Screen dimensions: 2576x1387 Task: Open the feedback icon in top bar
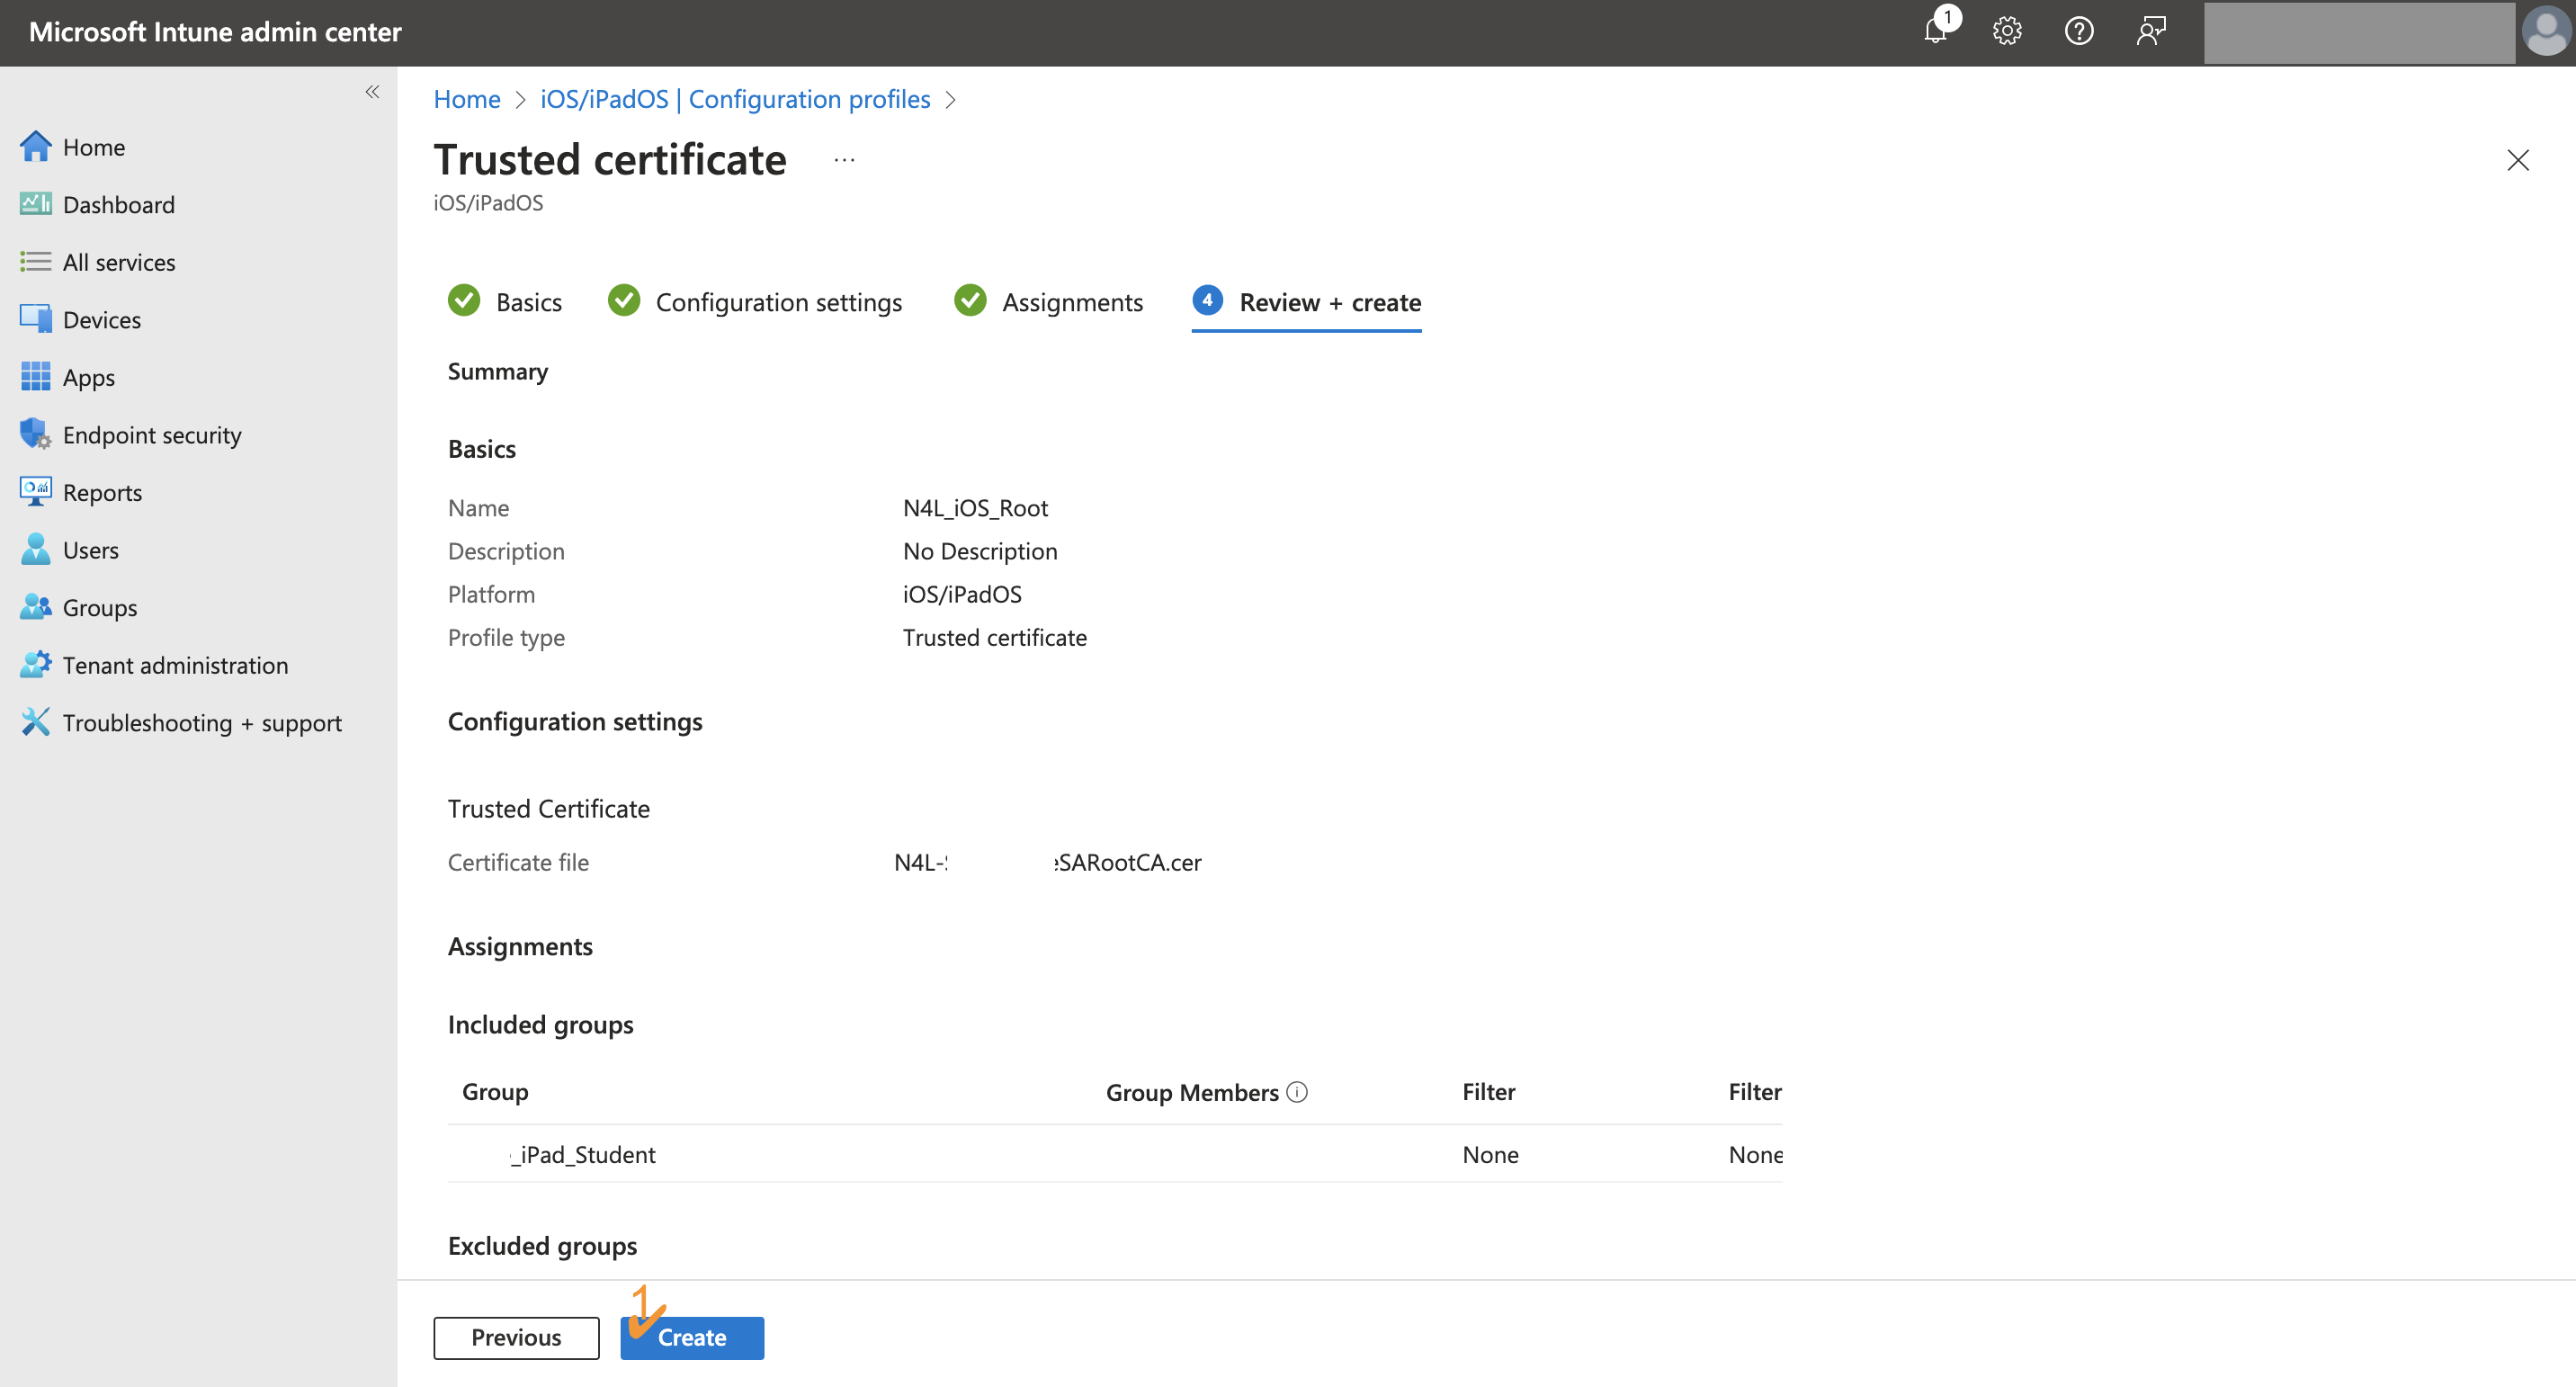point(2151,31)
